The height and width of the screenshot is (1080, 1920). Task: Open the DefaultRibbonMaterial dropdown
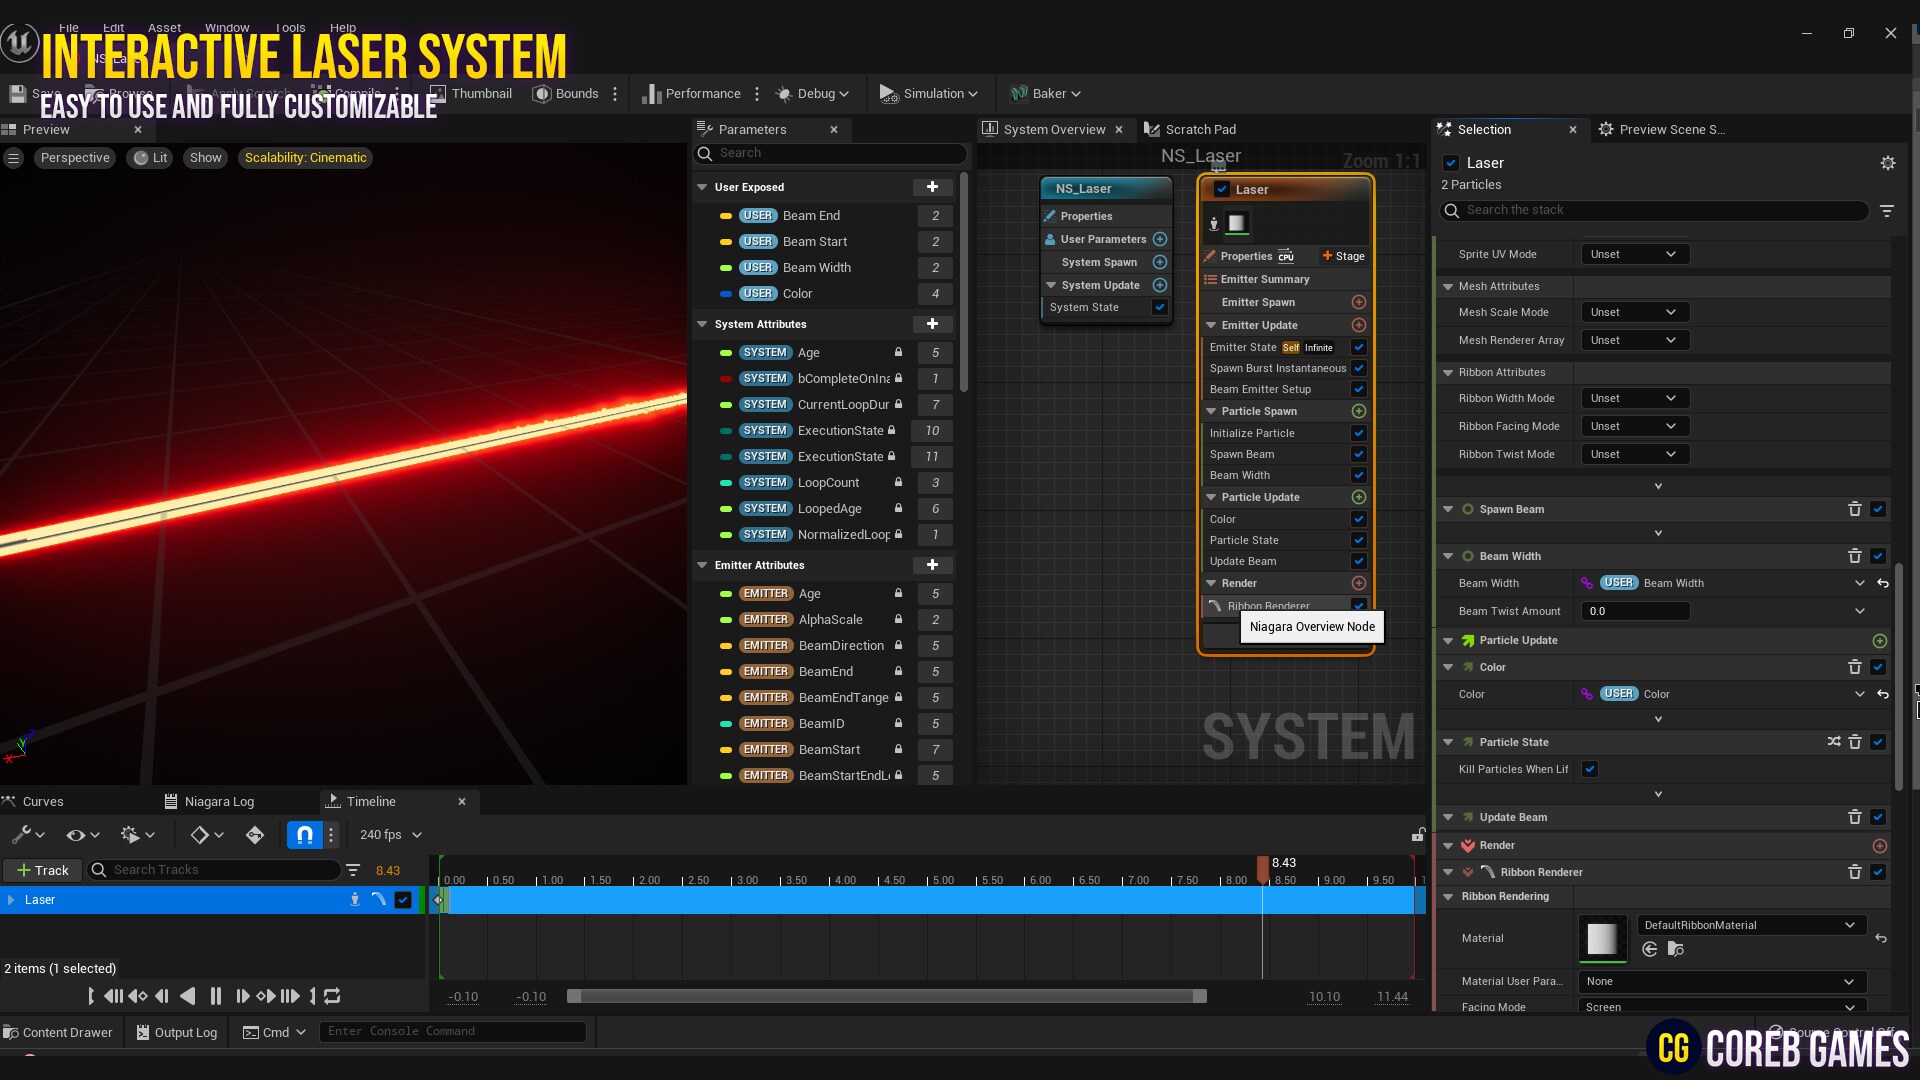click(x=1749, y=925)
